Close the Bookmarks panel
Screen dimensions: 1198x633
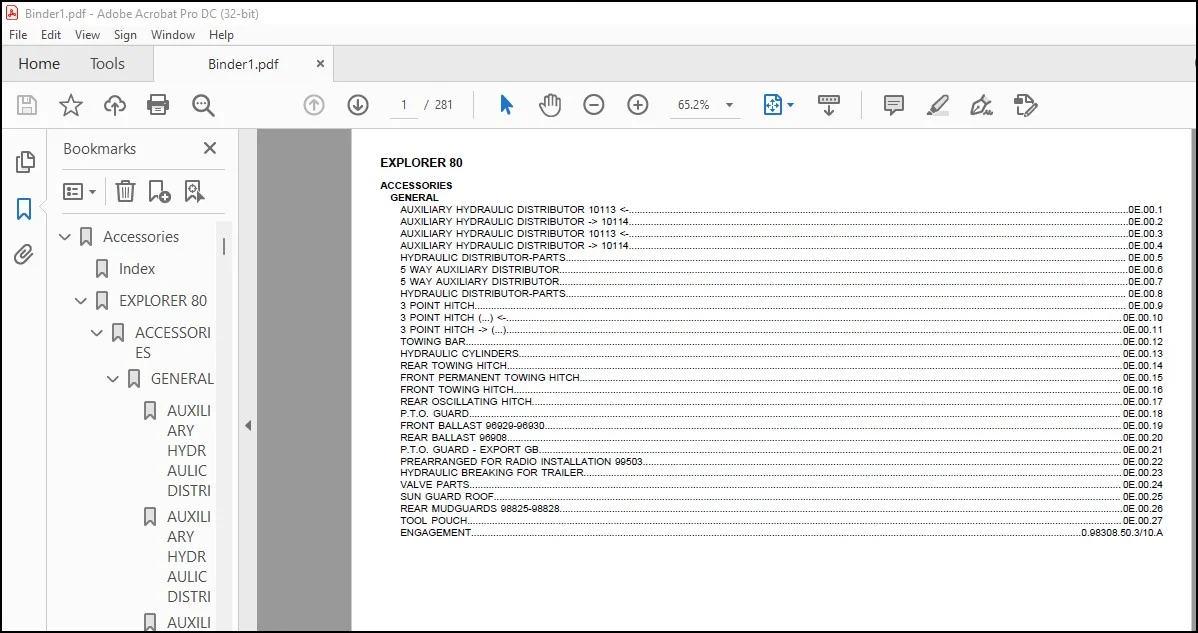pyautogui.click(x=210, y=148)
